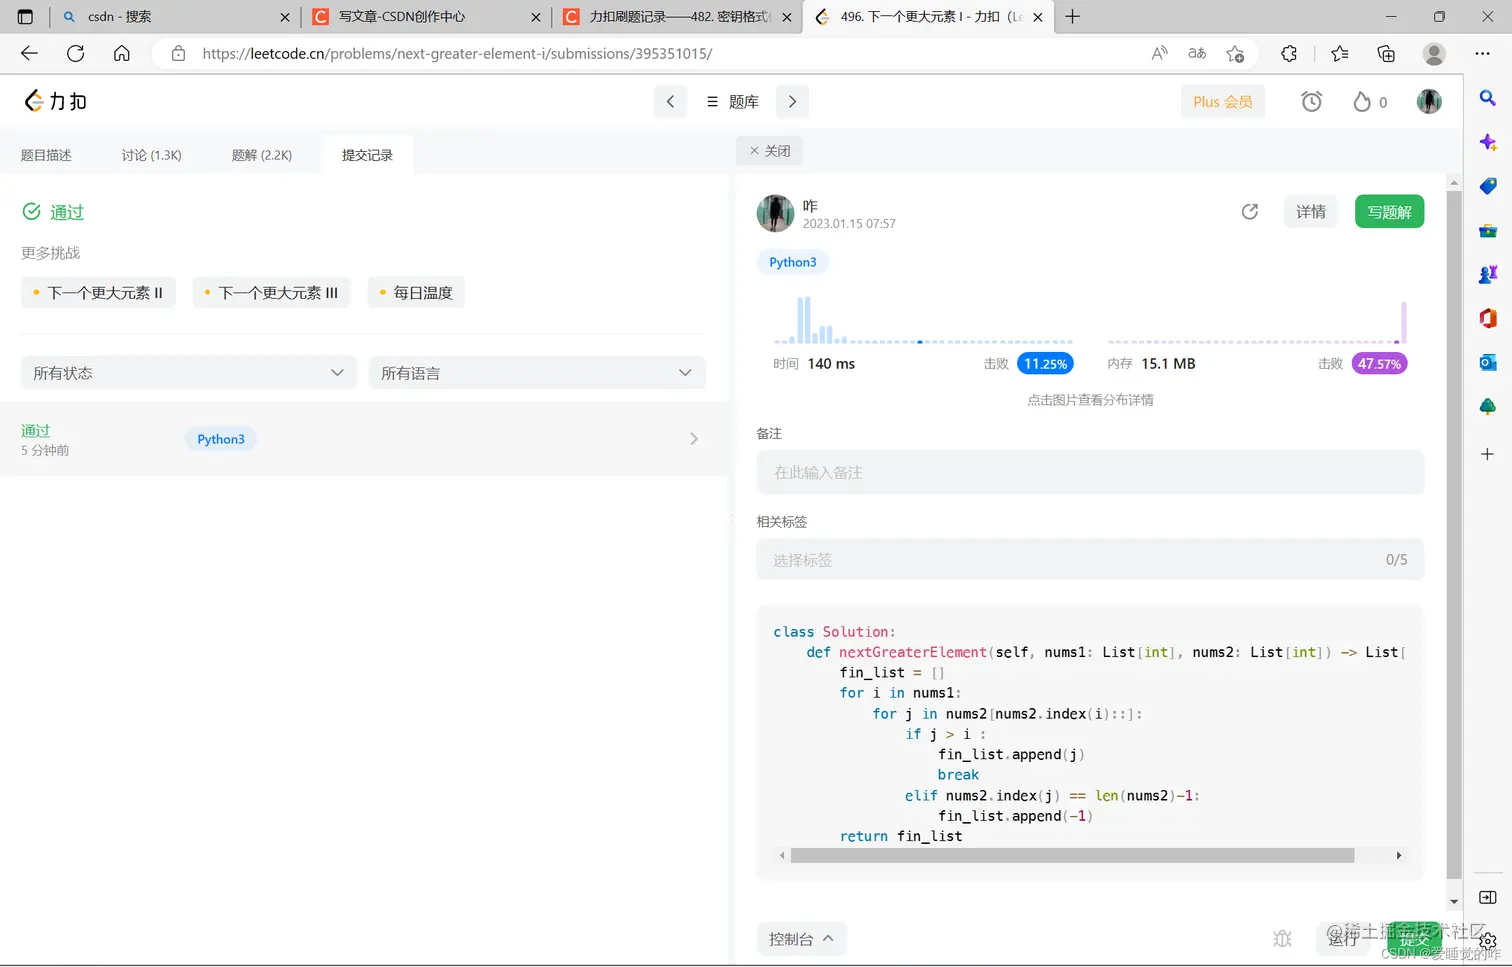Click the debug bug icon
This screenshot has width=1512, height=967.
1282,938
